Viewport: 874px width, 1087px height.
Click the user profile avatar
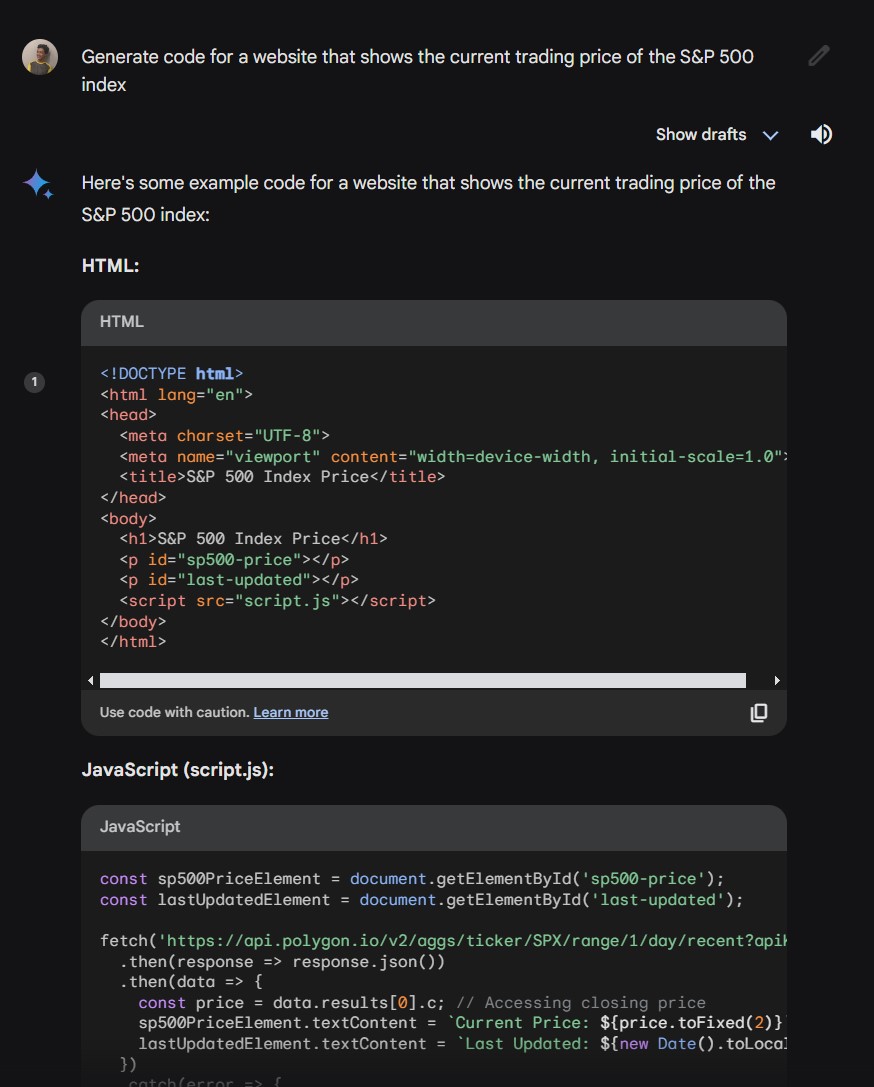(x=39, y=57)
